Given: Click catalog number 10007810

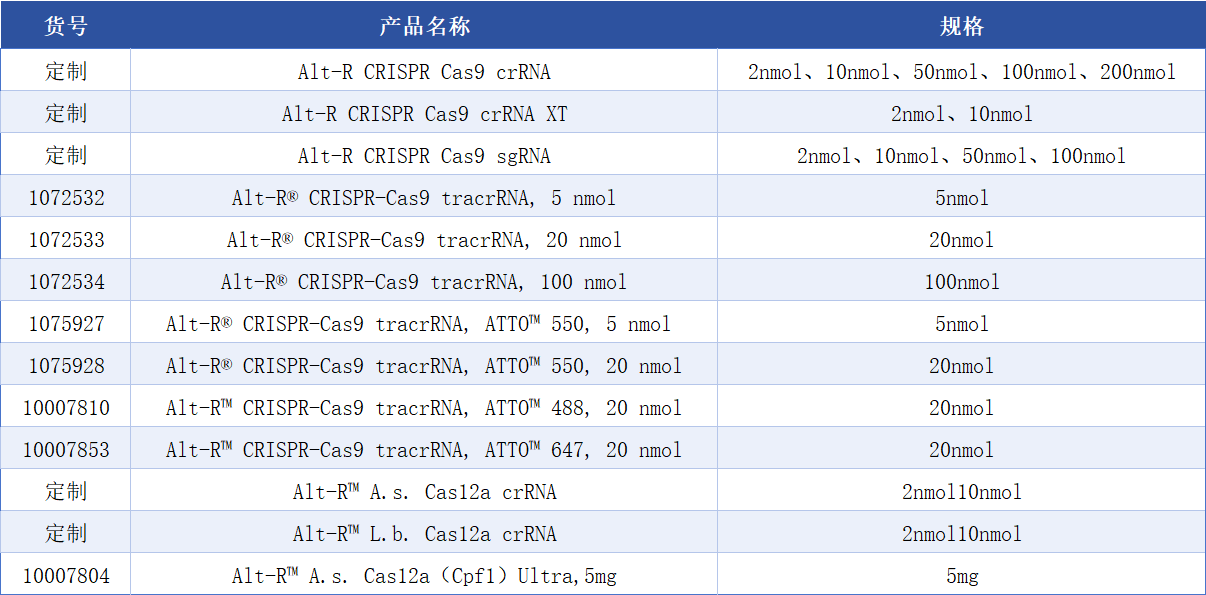Looking at the screenshot, I should point(66,408).
